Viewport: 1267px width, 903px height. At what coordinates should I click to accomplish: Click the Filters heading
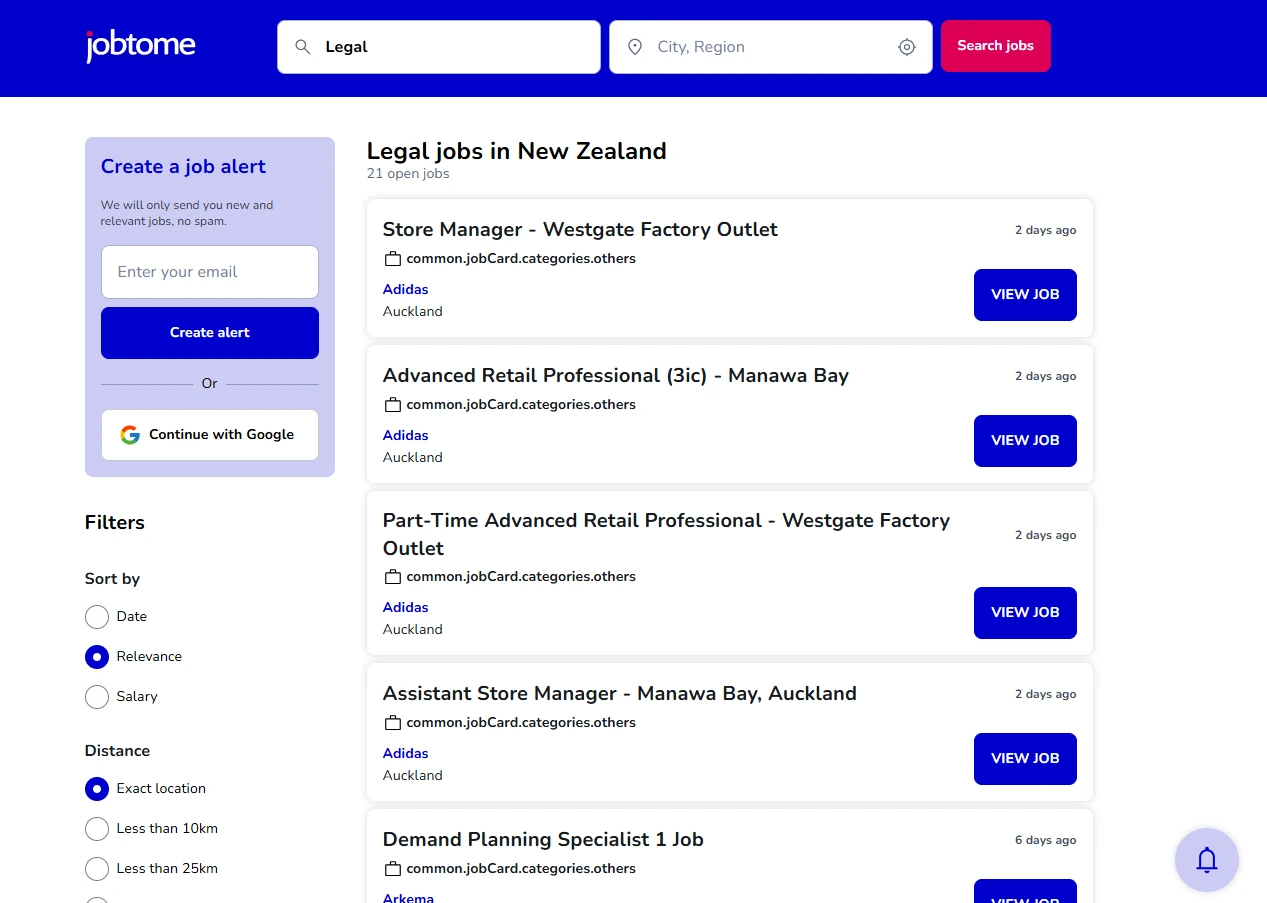(x=115, y=523)
